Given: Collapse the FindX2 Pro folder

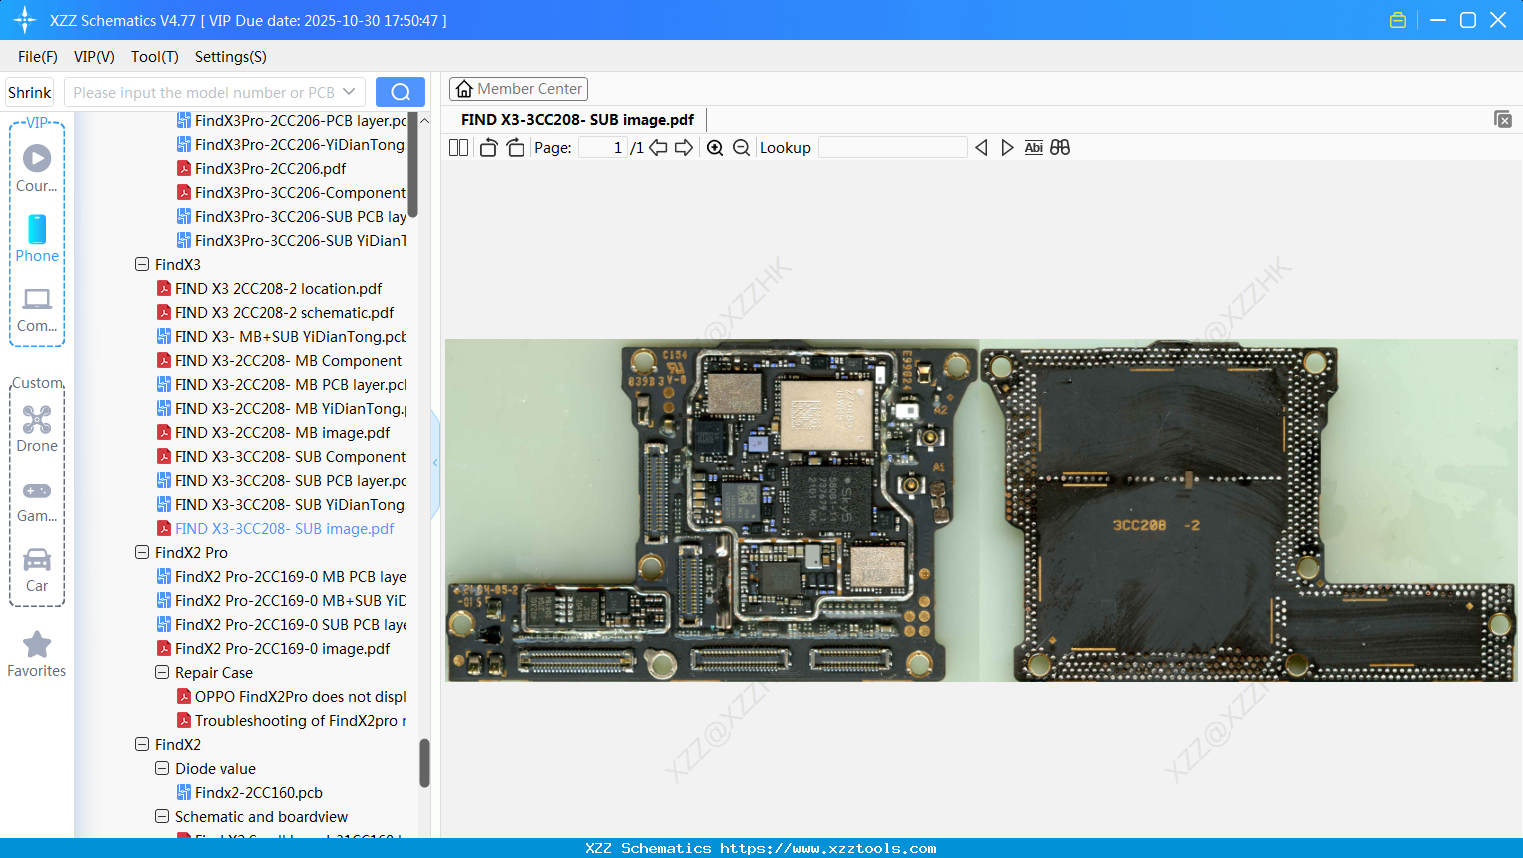Looking at the screenshot, I should pos(142,553).
